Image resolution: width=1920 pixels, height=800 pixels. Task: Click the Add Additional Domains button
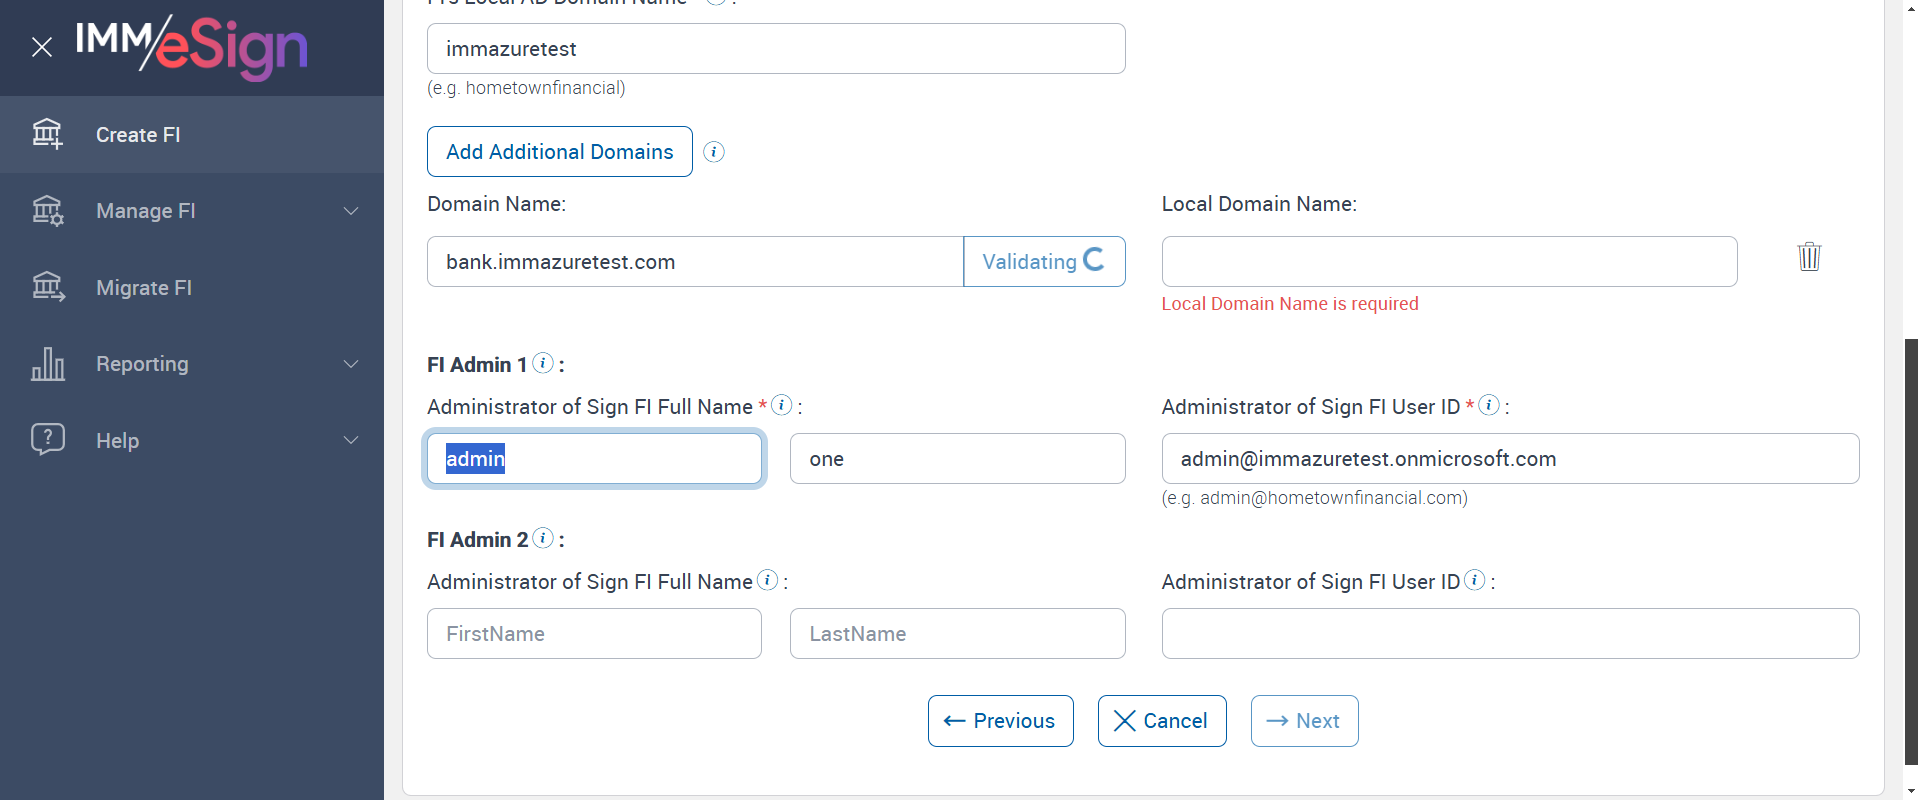click(x=560, y=152)
